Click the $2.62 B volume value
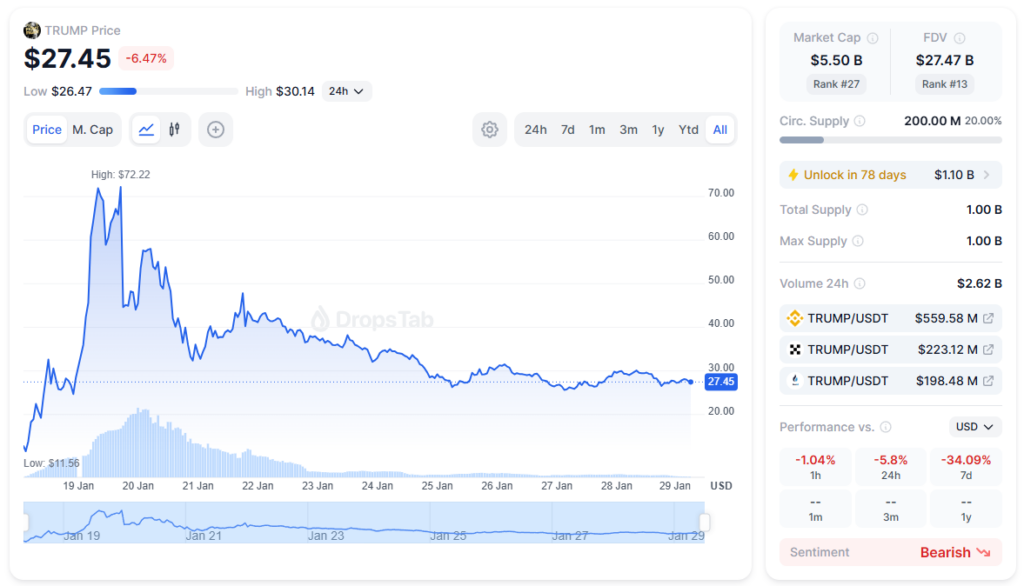 (x=979, y=284)
